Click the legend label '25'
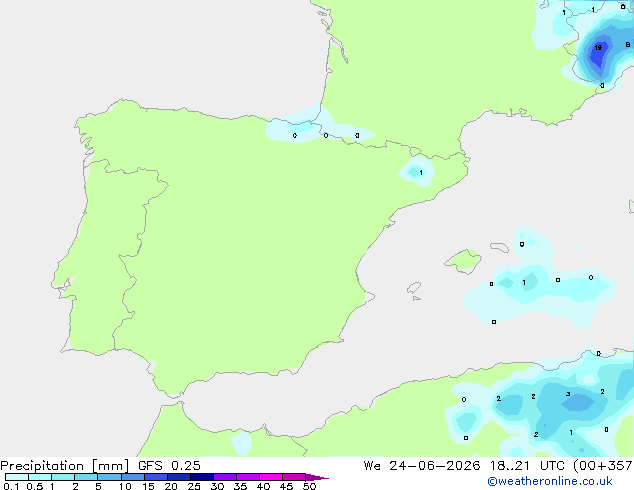Viewport: 634px width, 490px height. point(194,486)
